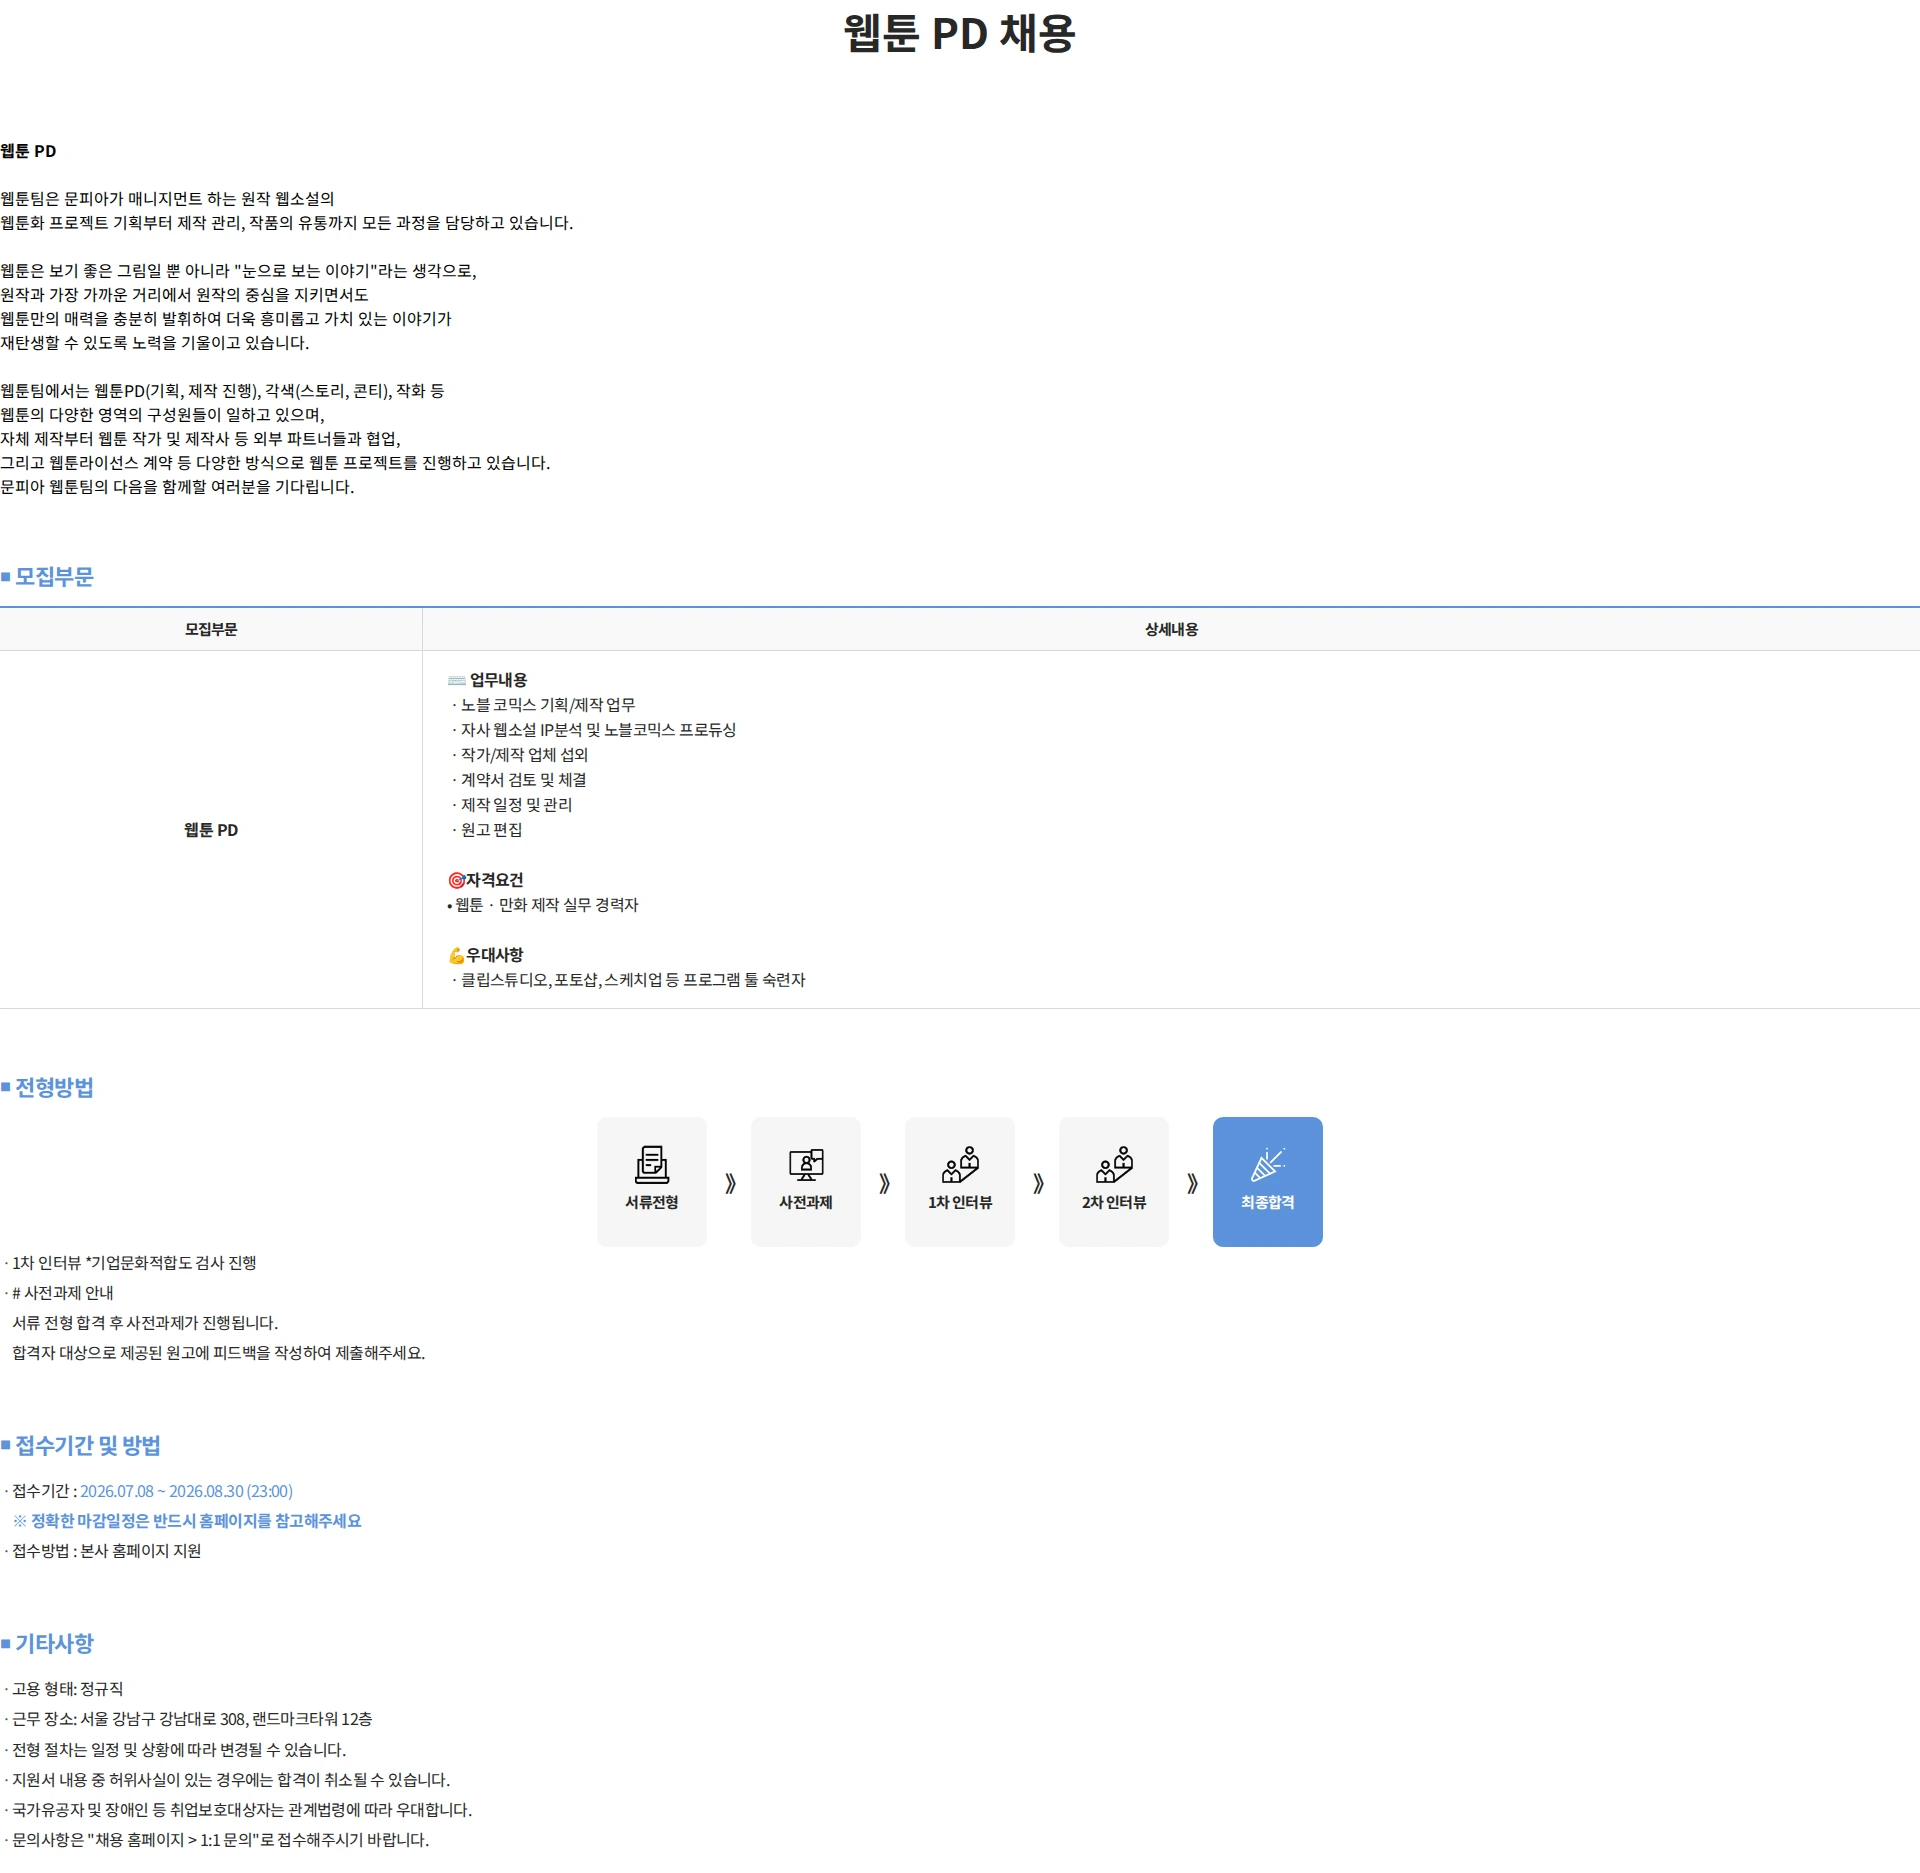The width and height of the screenshot is (1920, 1873).
Task: Click the line 1차 인터뷰 *기업문화적합도 검사 진행
Action: (x=134, y=1263)
